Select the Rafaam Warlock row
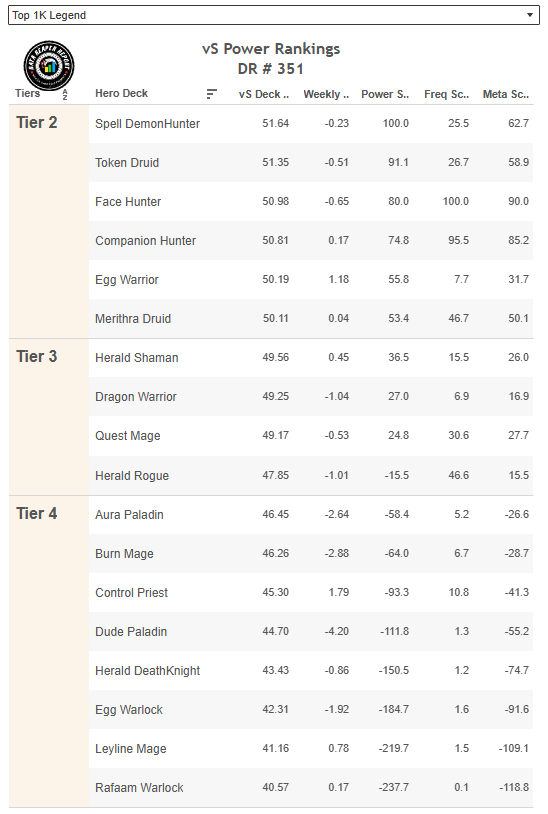This screenshot has height=814, width=548. pos(311,788)
